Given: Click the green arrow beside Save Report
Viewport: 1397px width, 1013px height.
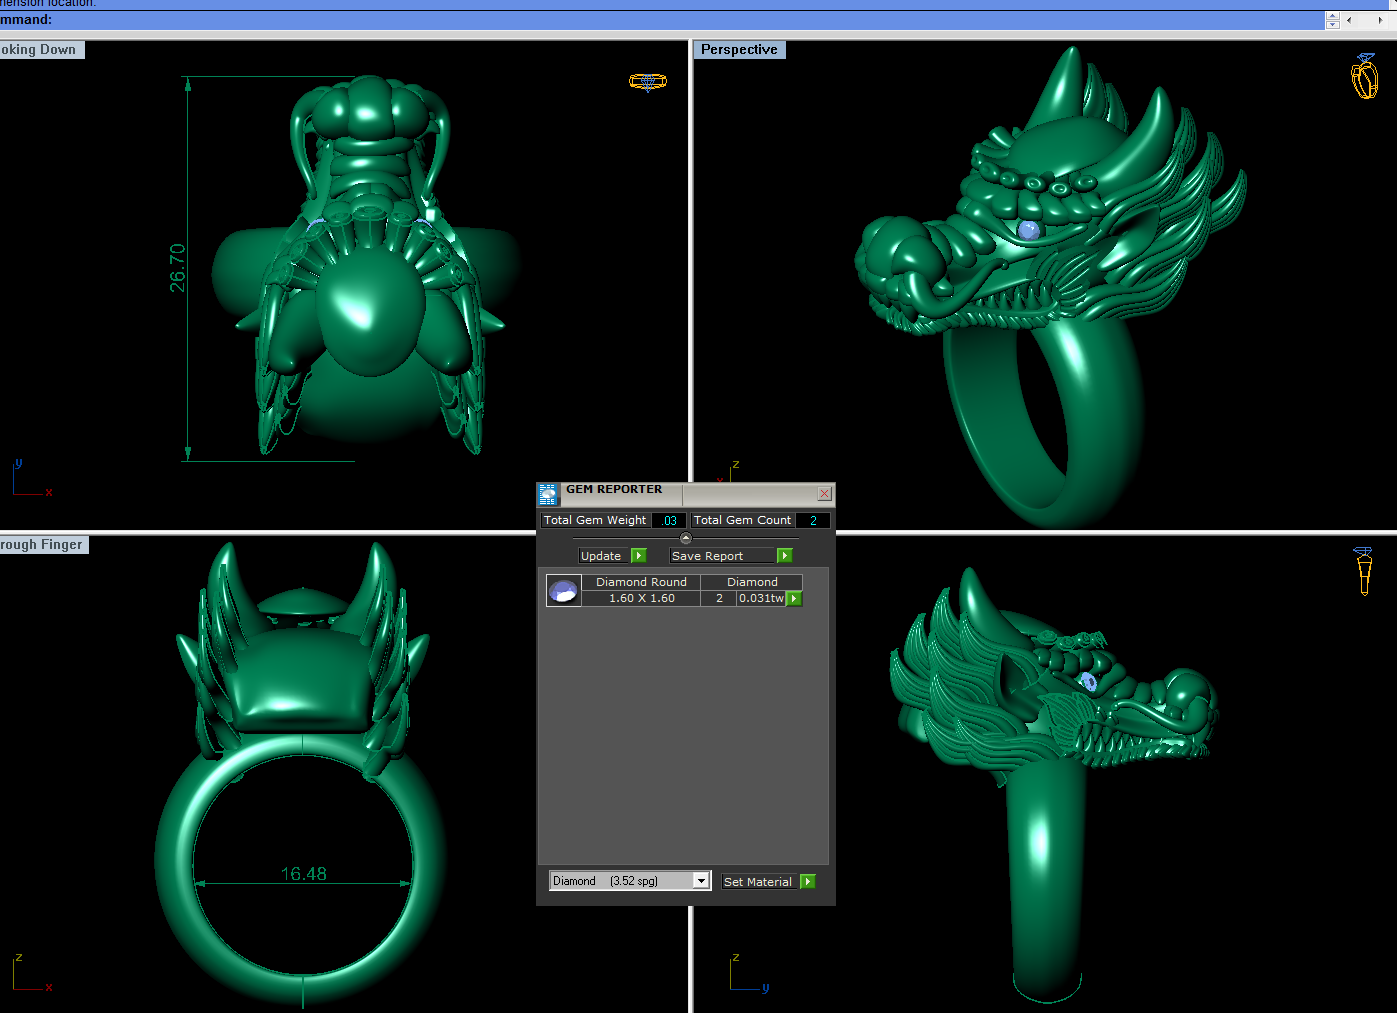Looking at the screenshot, I should [x=785, y=556].
